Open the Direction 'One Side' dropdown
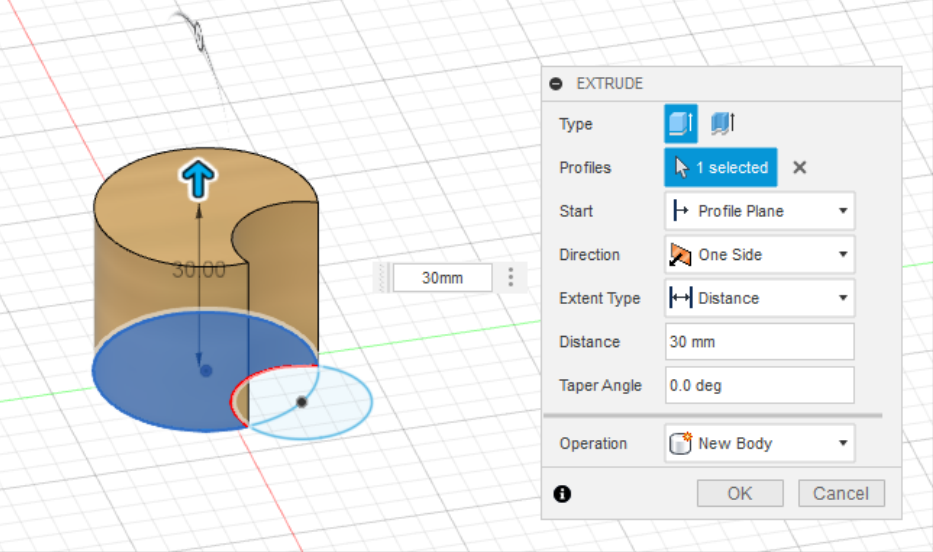This screenshot has height=552, width=933. click(759, 255)
